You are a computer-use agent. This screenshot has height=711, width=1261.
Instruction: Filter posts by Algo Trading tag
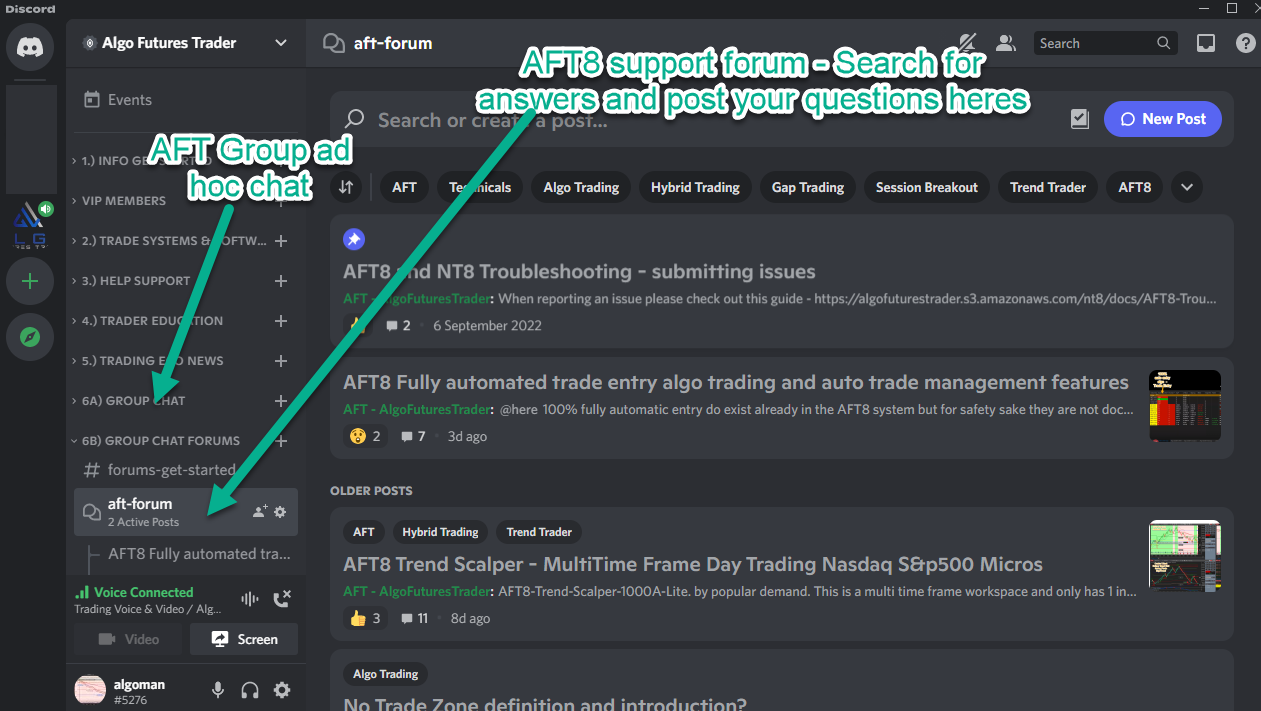tap(581, 187)
